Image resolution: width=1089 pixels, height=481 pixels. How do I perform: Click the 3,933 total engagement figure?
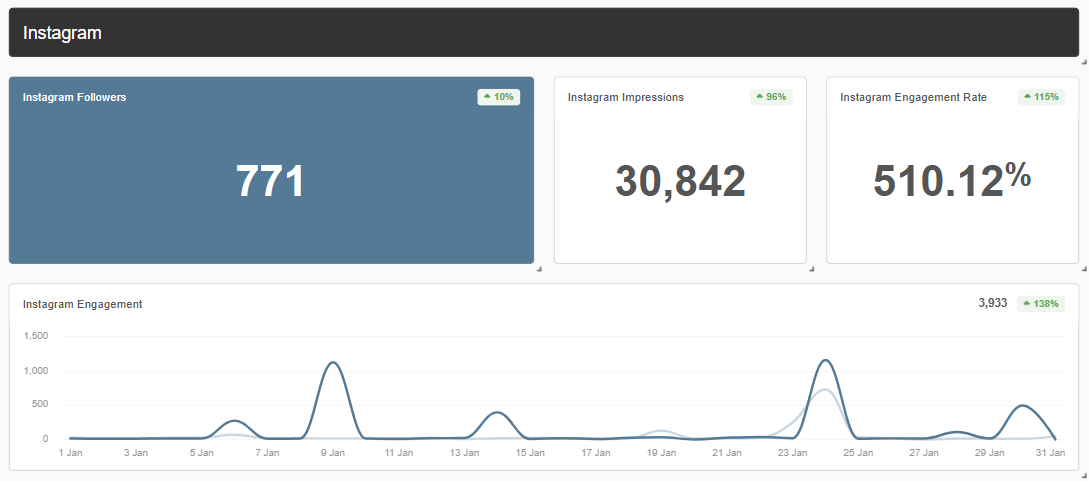click(x=992, y=304)
